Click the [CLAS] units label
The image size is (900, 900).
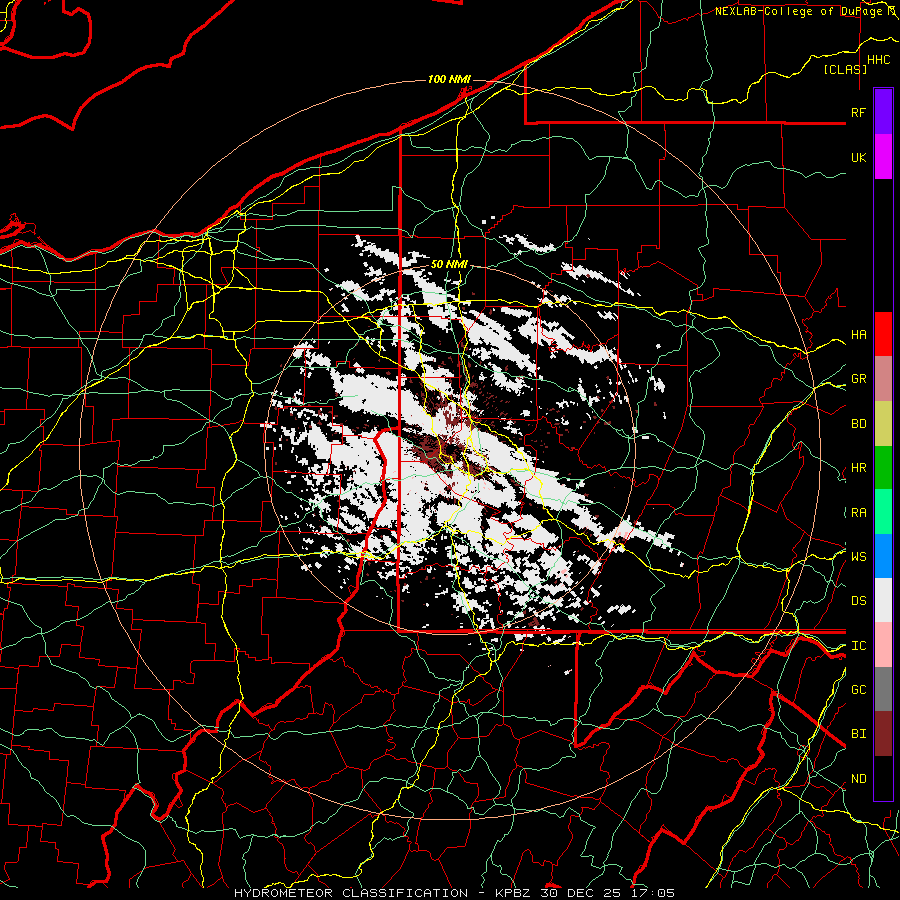point(845,69)
